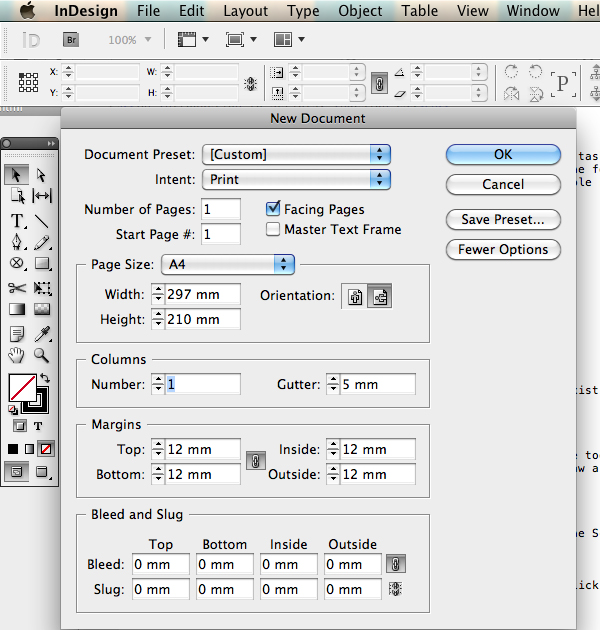
Task: Toggle constrain proportions link in control bar
Action: [x=379, y=84]
